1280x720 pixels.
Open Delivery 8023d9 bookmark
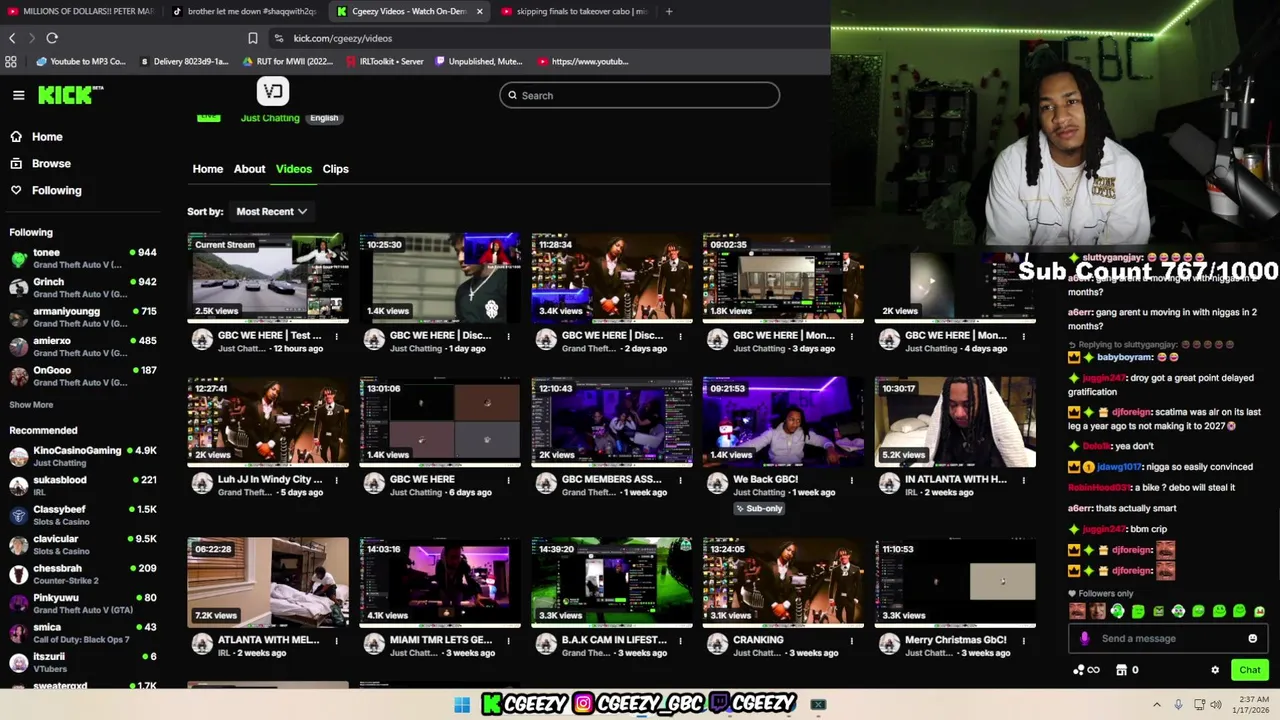pyautogui.click(x=184, y=61)
